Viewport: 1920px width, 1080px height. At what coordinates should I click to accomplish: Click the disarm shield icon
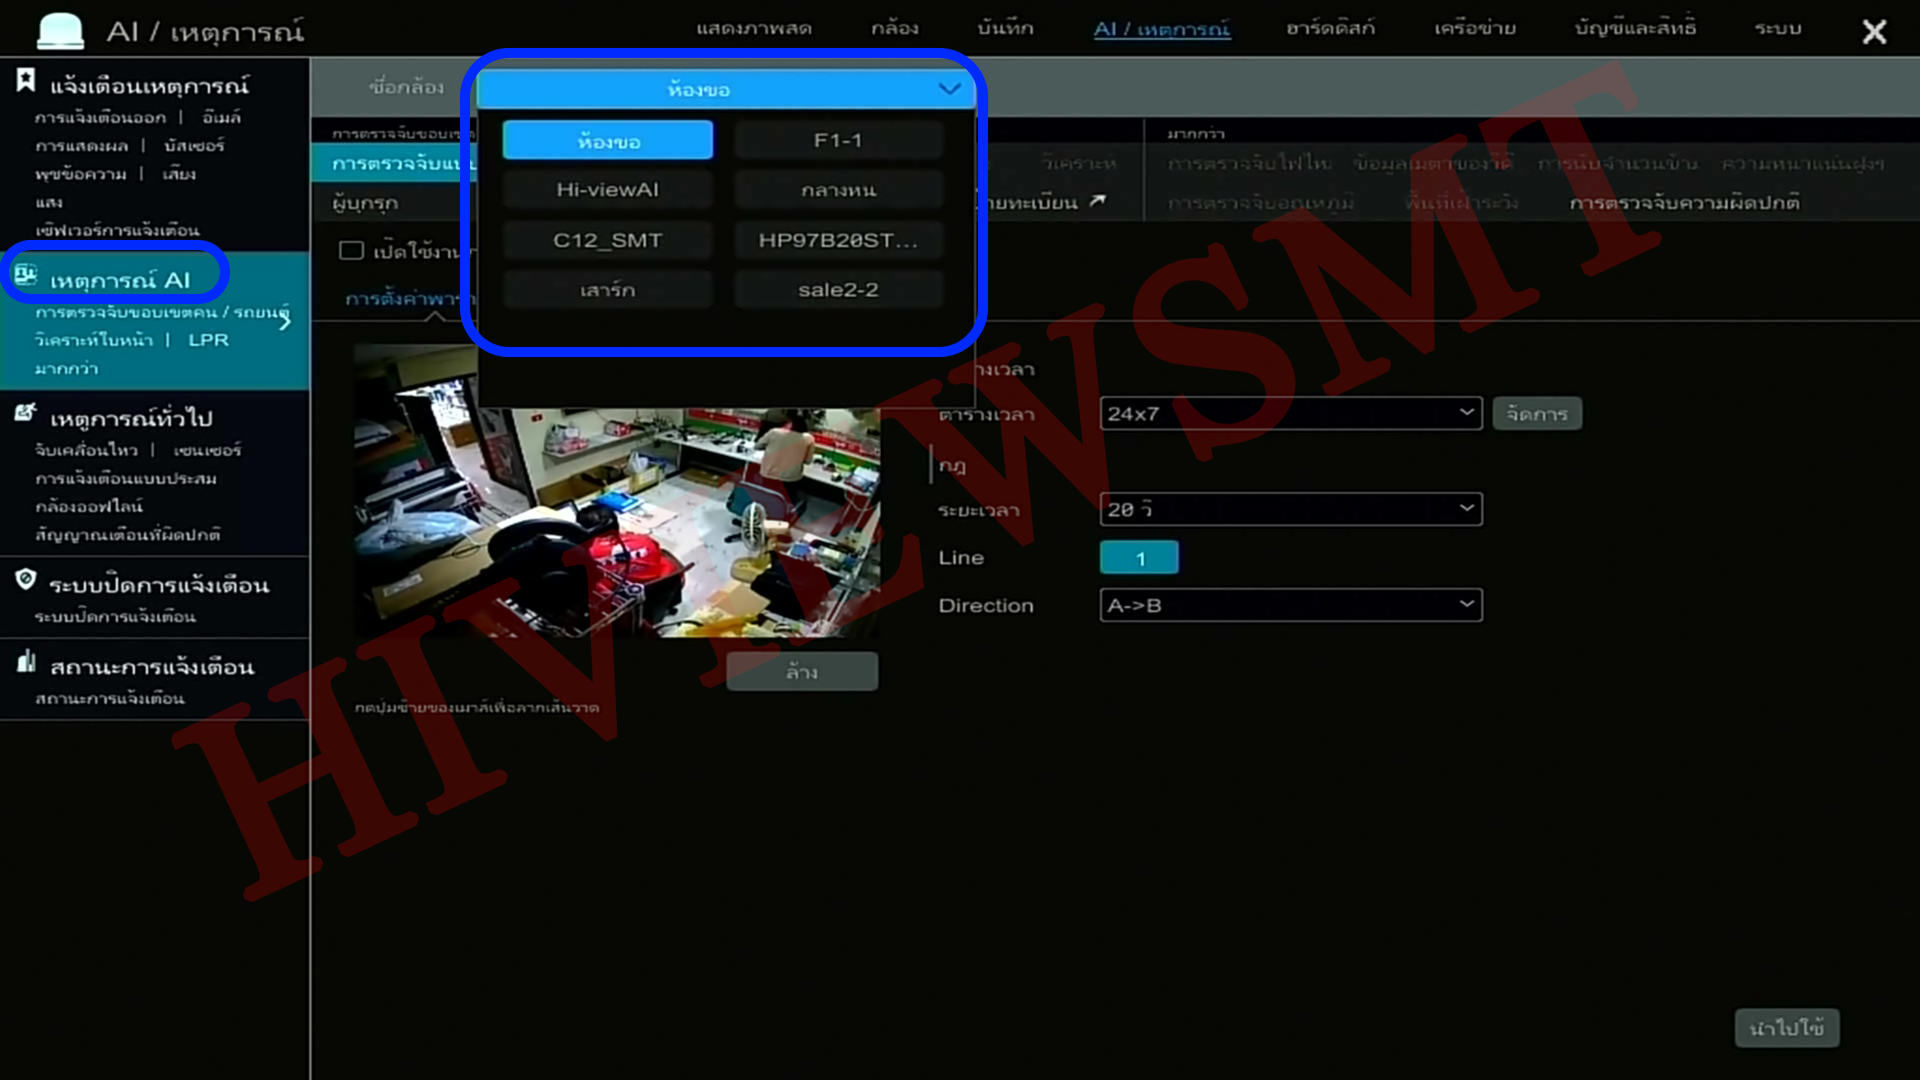[26, 579]
